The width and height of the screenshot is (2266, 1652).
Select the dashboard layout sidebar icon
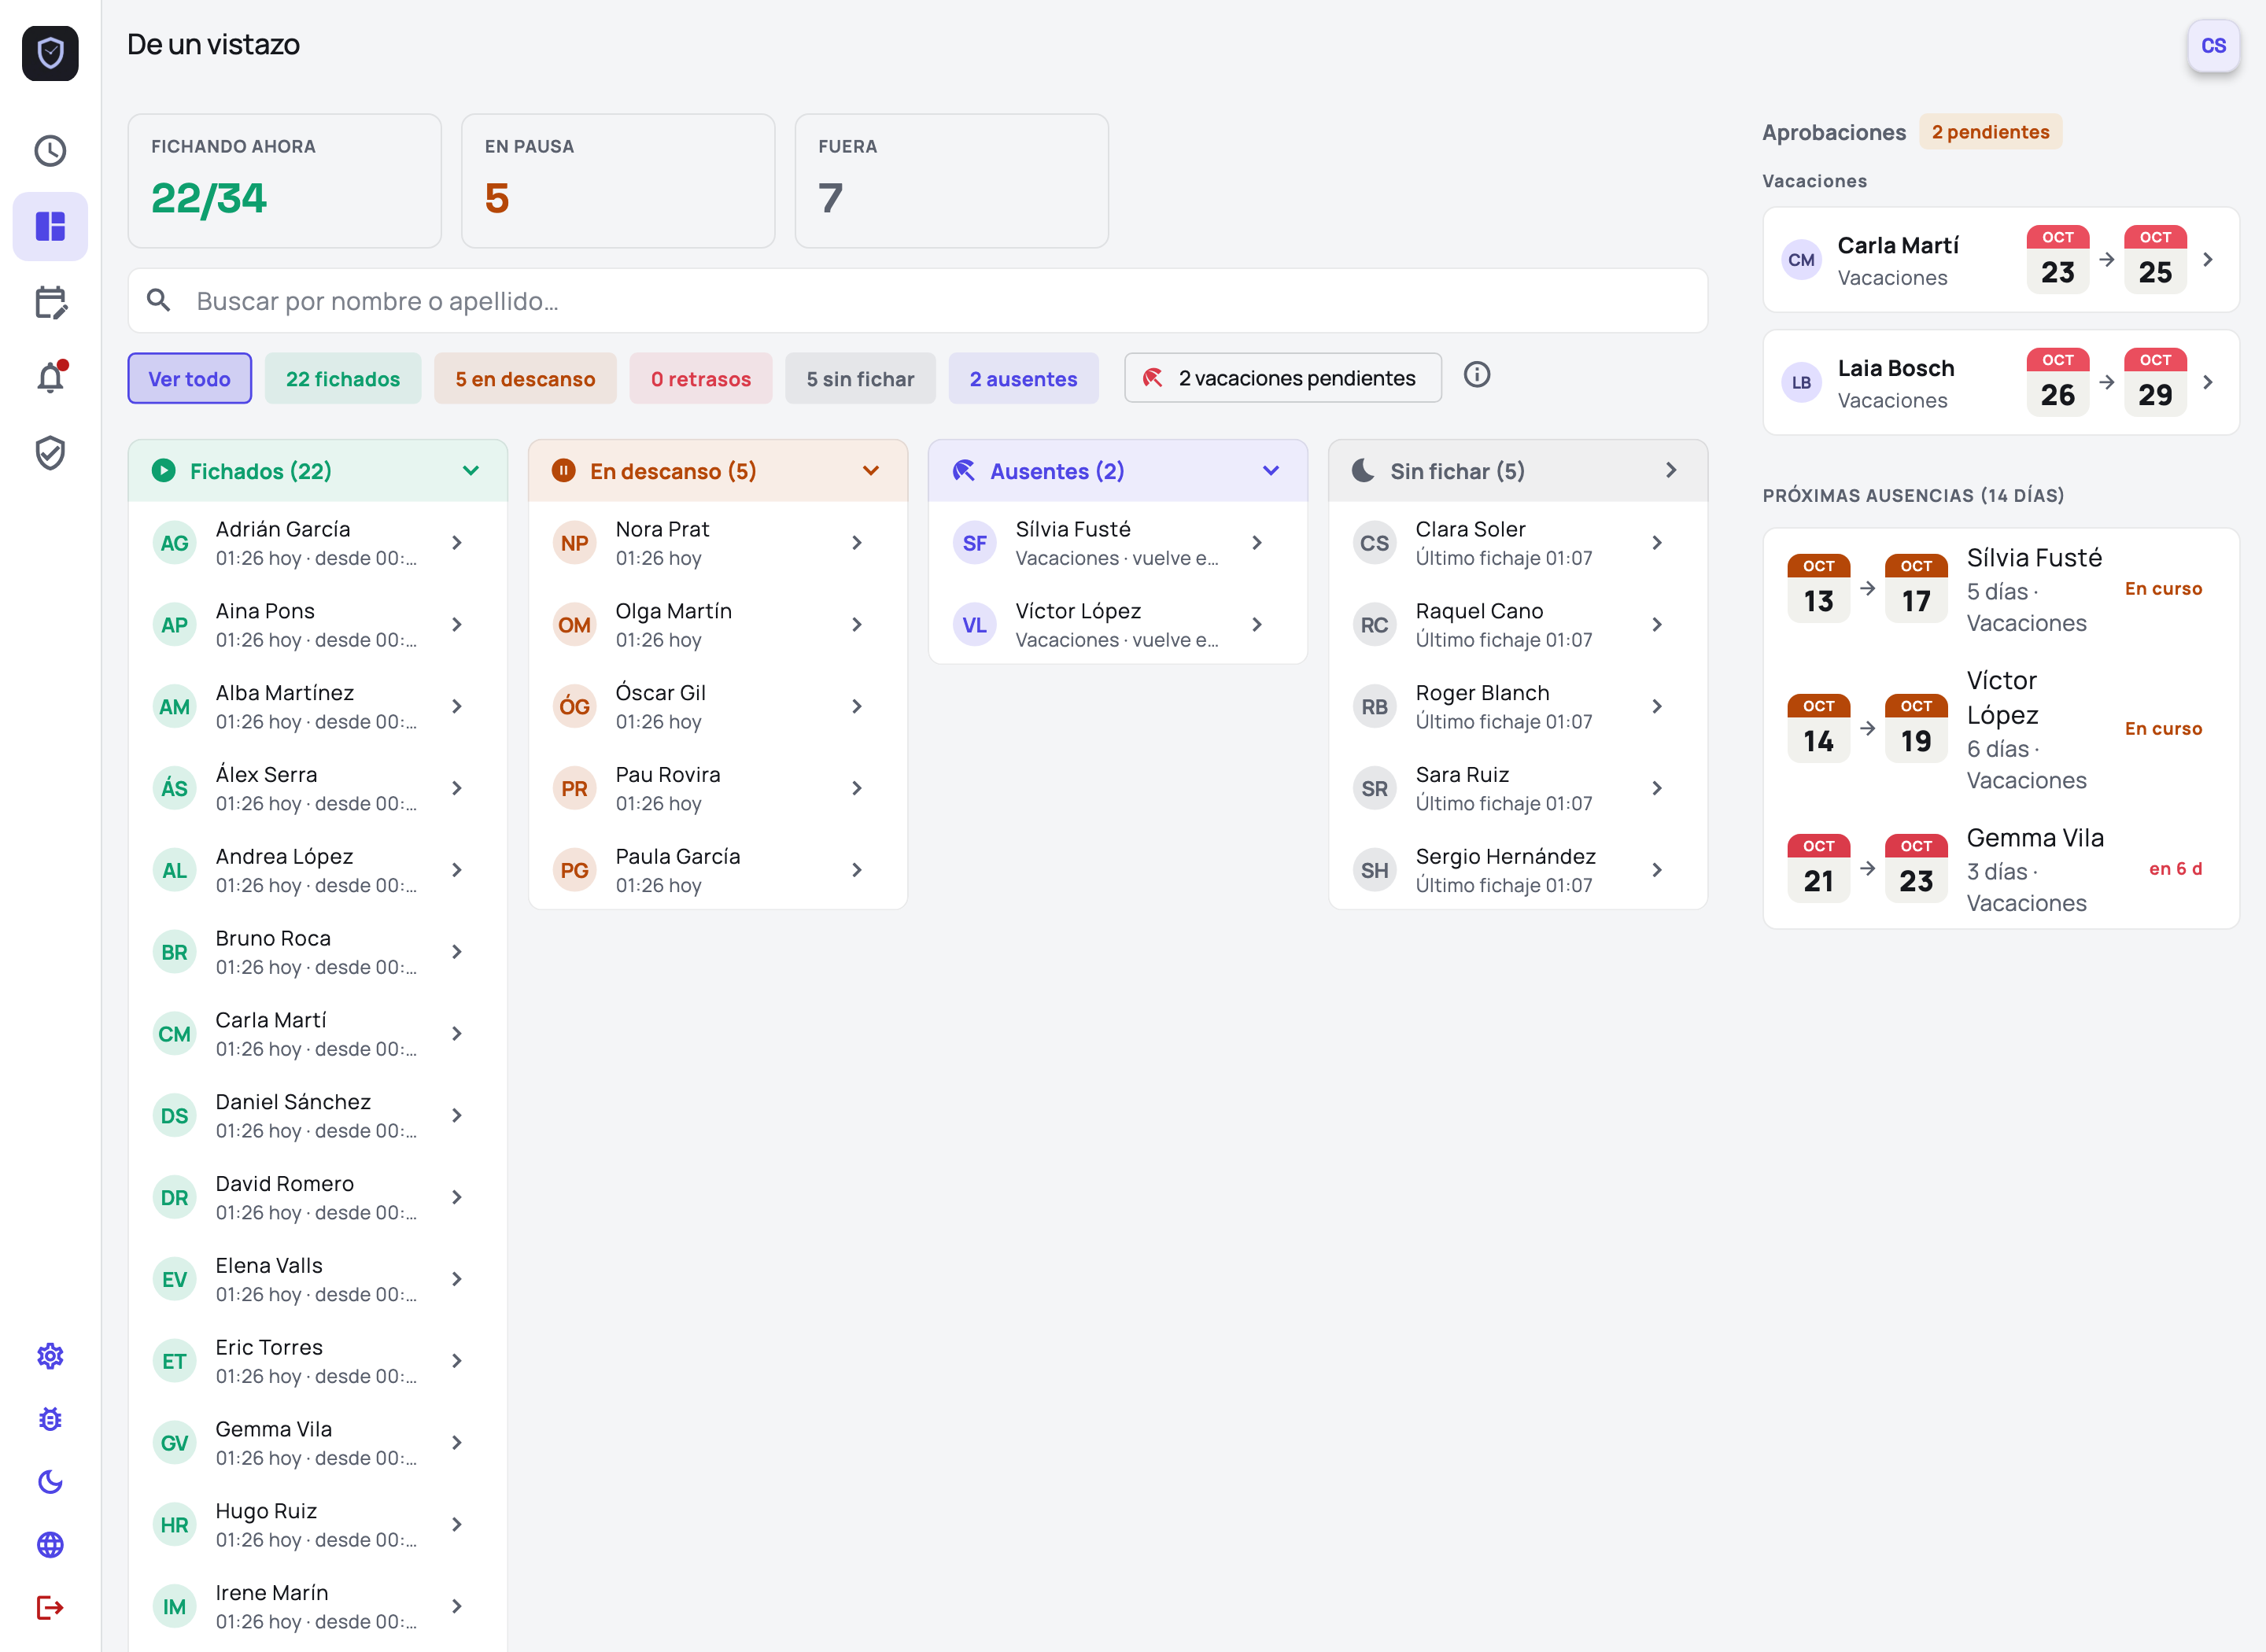(50, 227)
